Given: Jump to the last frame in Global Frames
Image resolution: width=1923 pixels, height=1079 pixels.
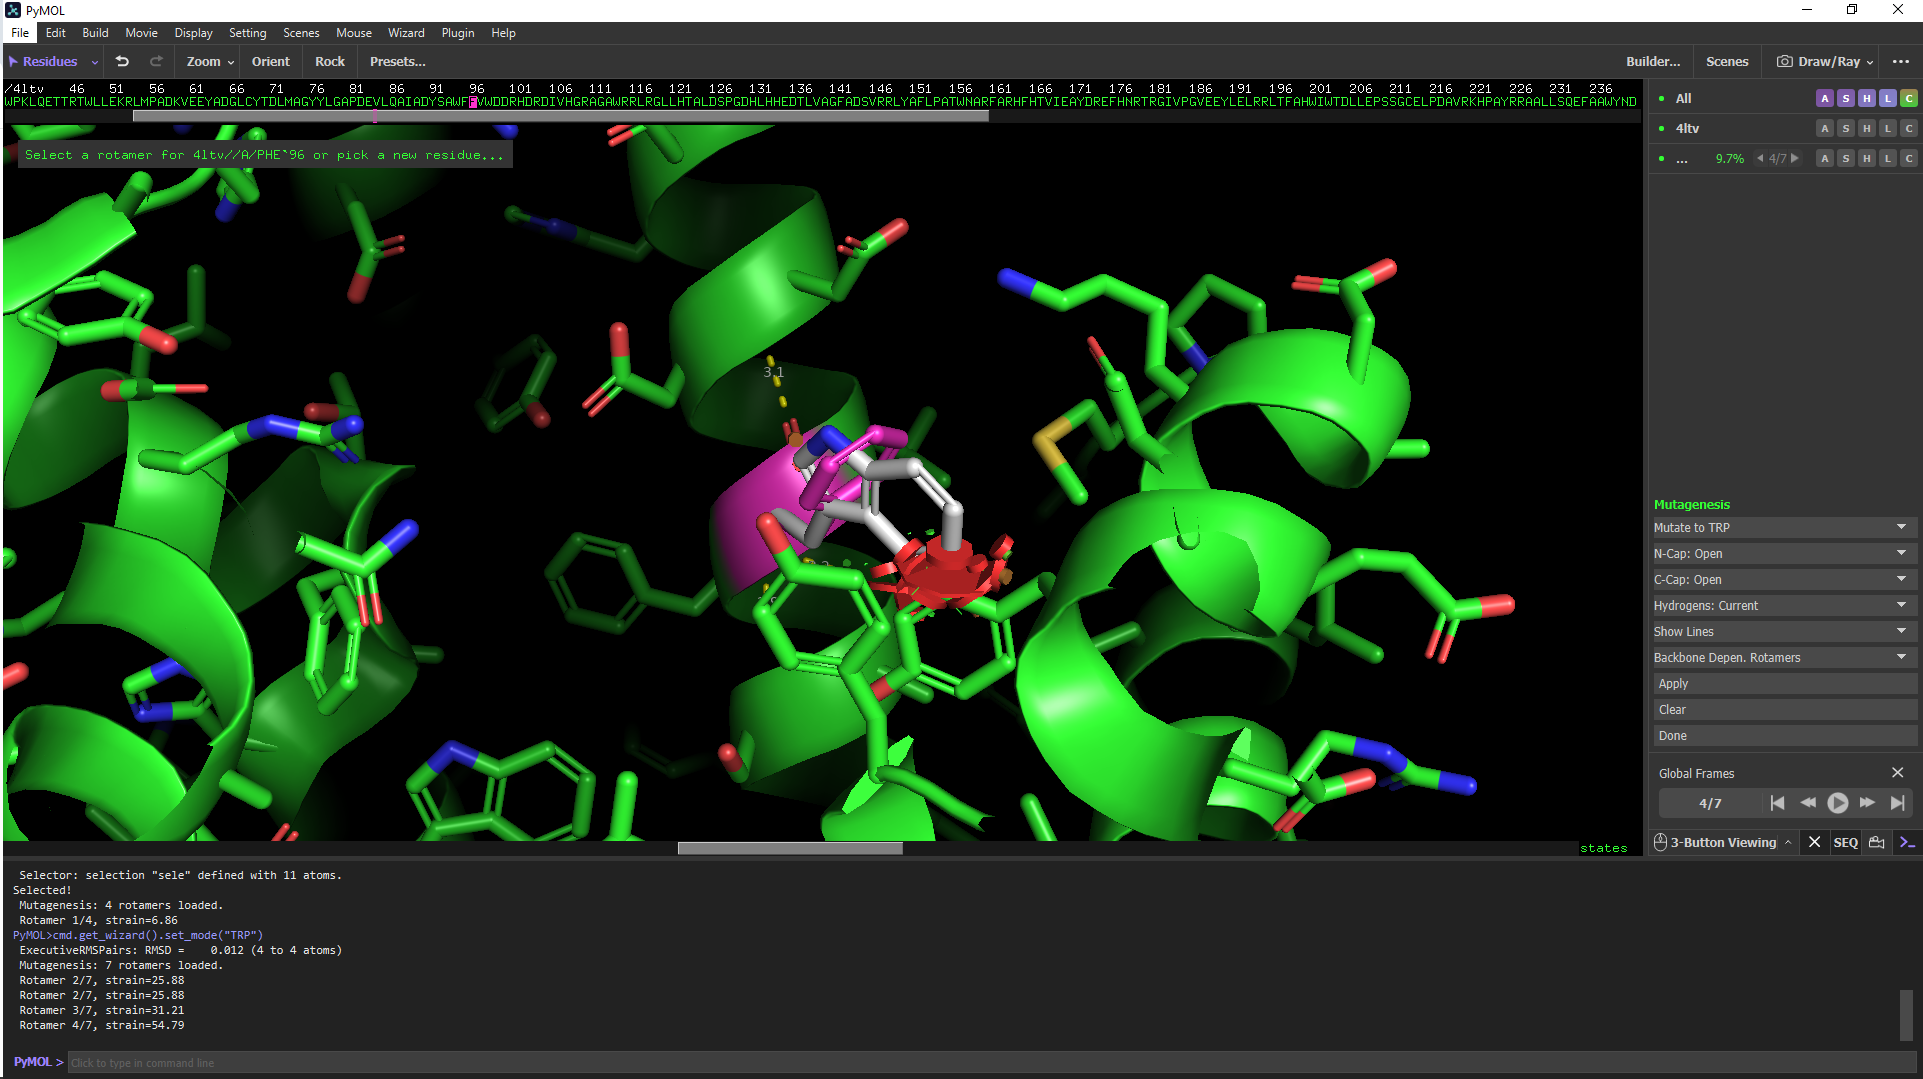Looking at the screenshot, I should [x=1897, y=803].
